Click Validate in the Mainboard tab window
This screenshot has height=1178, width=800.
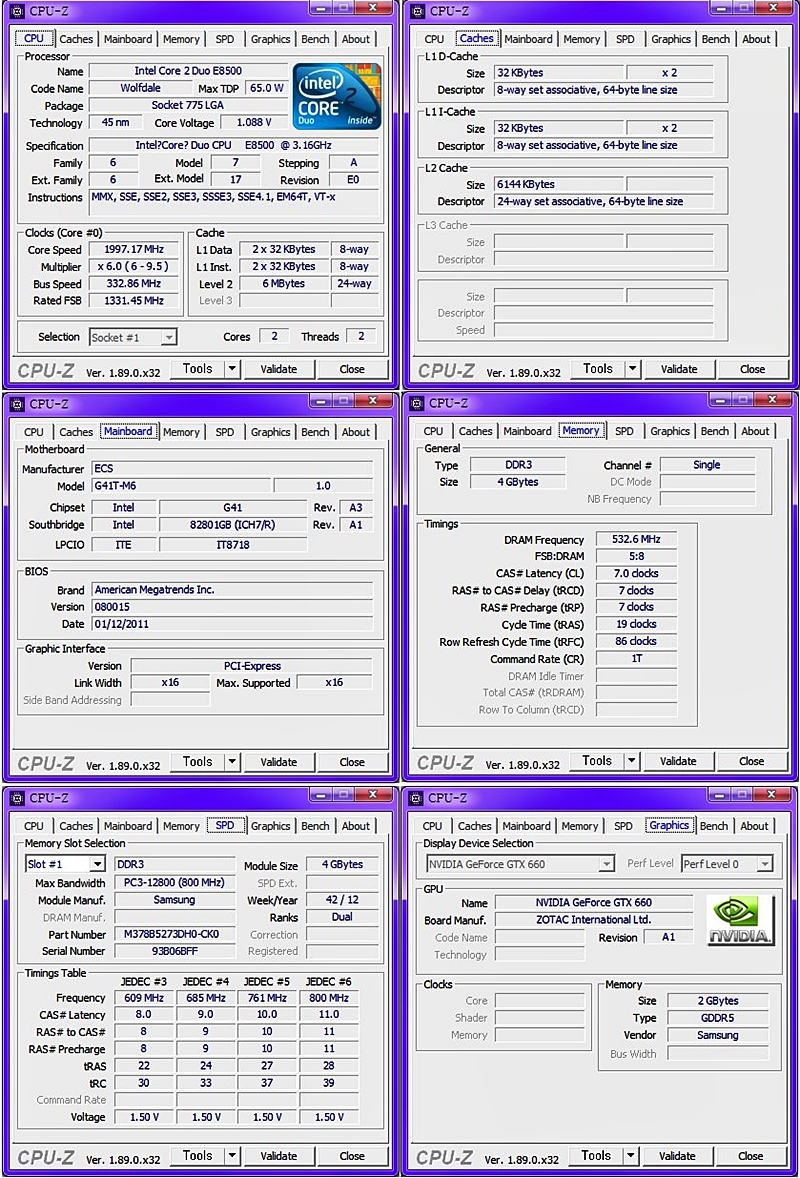[279, 762]
